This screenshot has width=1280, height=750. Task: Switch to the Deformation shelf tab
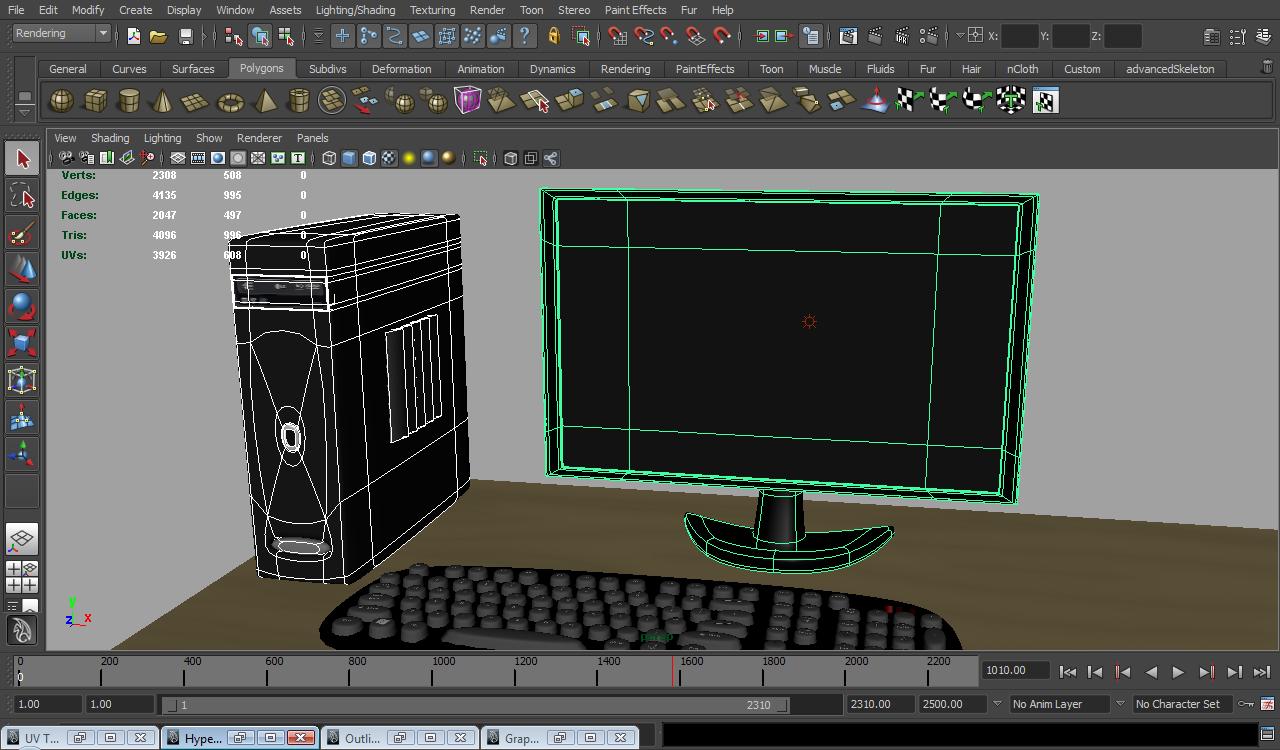401,69
